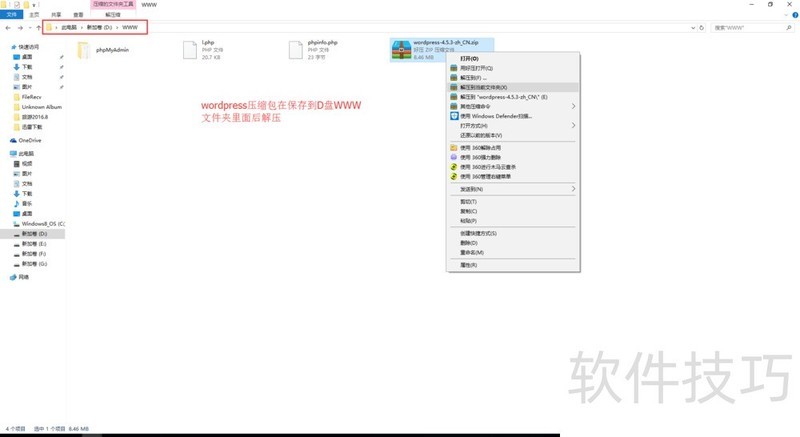Screen dimensions: 800x437
Task: Click 此电脑 in the address breadcrumb
Action: [69, 28]
